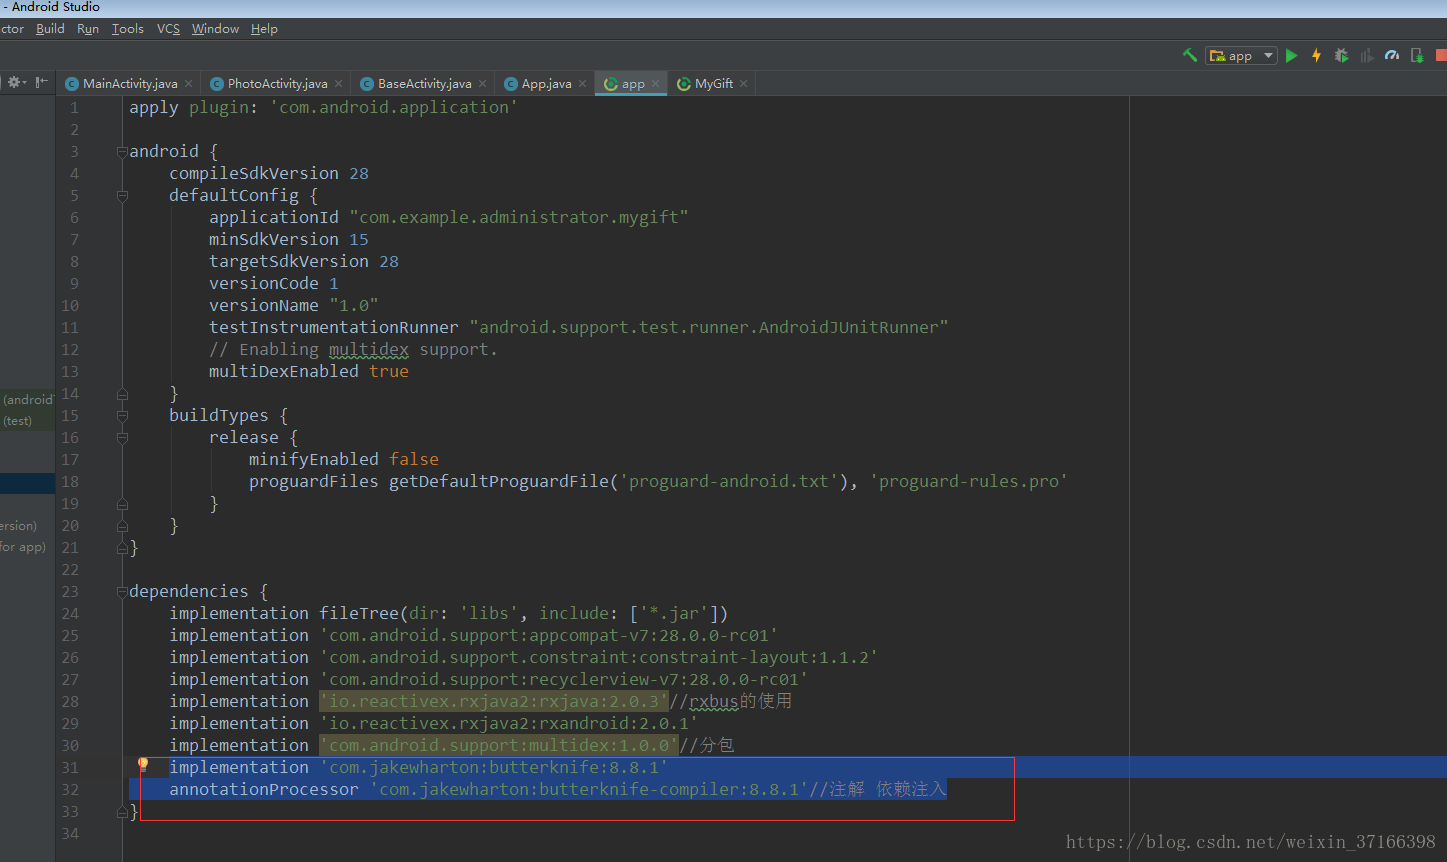Hide the project tool window panel icon

42,83
